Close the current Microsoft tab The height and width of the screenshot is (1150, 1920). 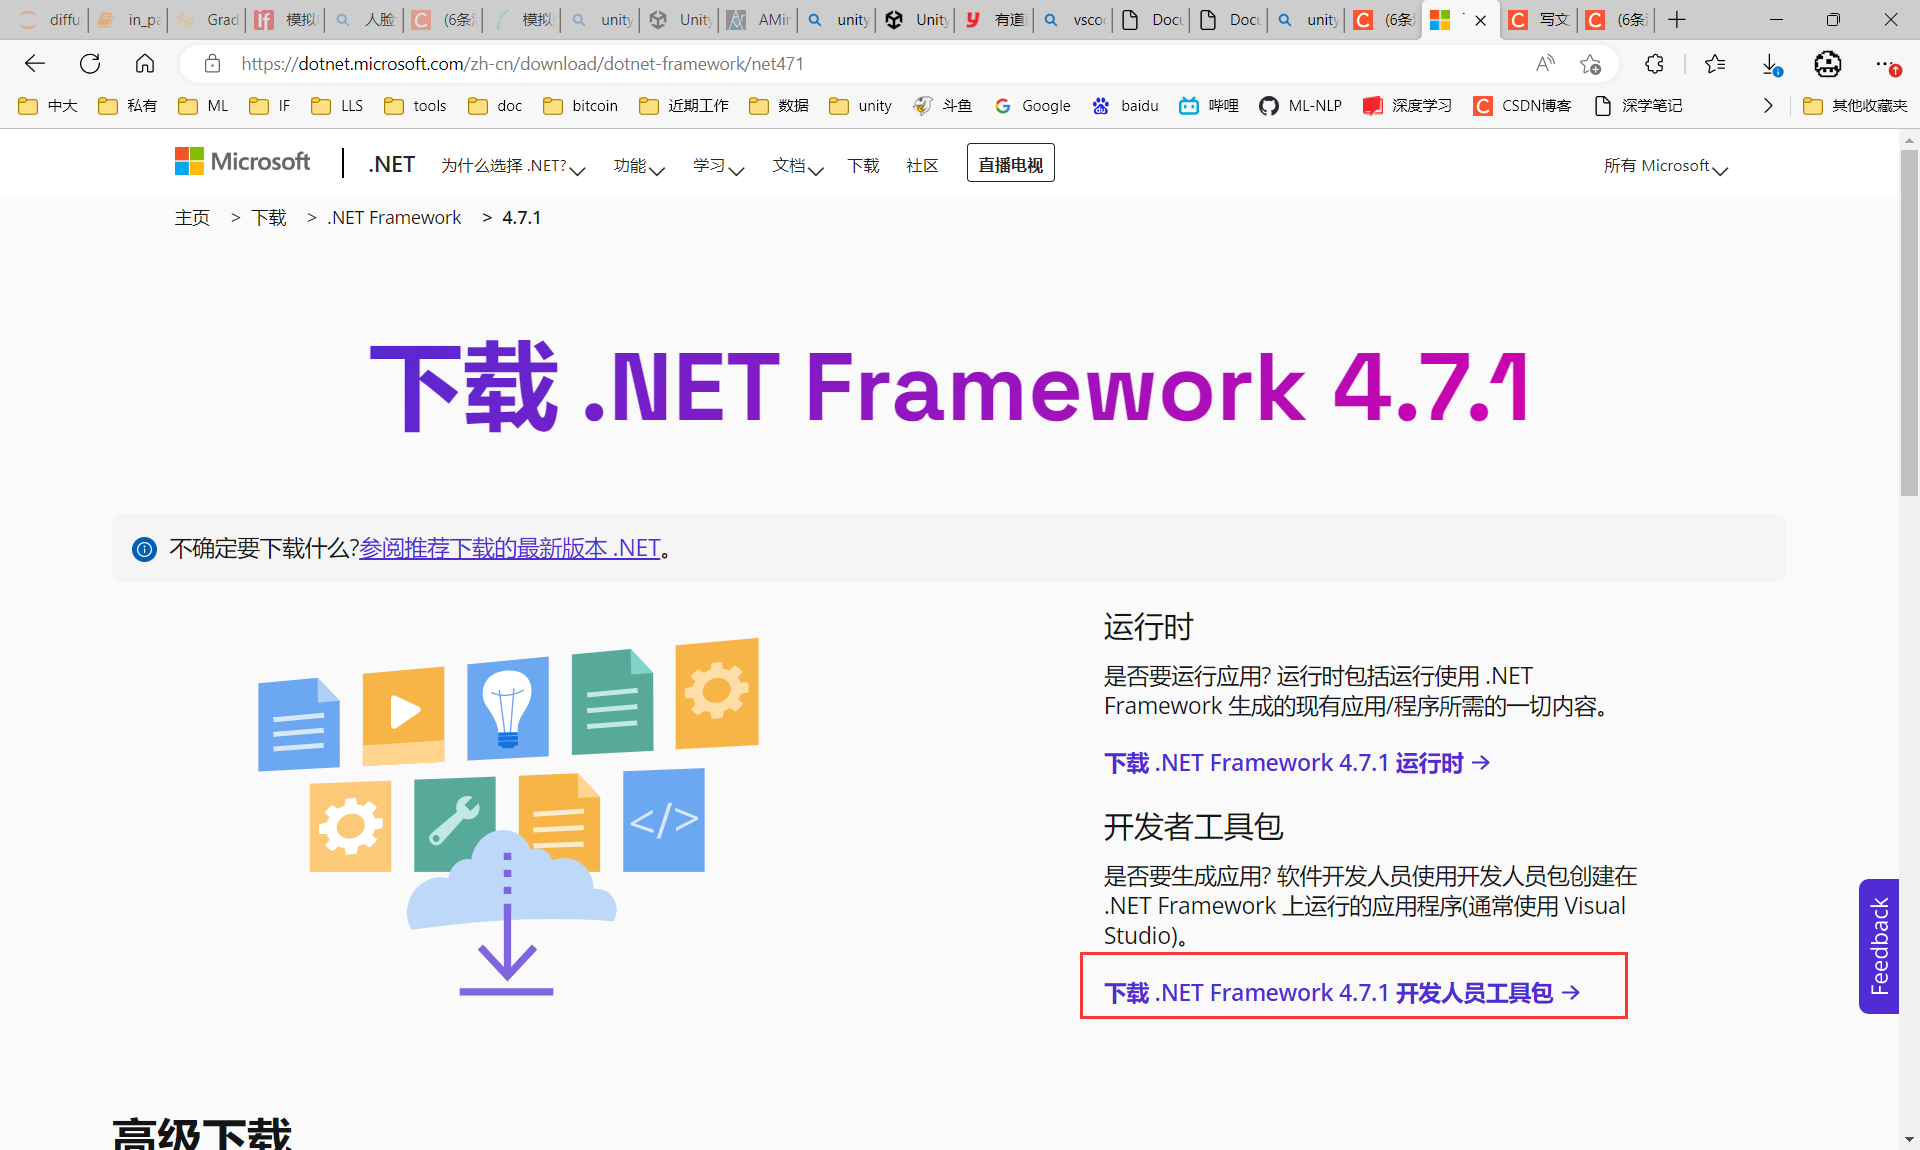click(x=1481, y=20)
